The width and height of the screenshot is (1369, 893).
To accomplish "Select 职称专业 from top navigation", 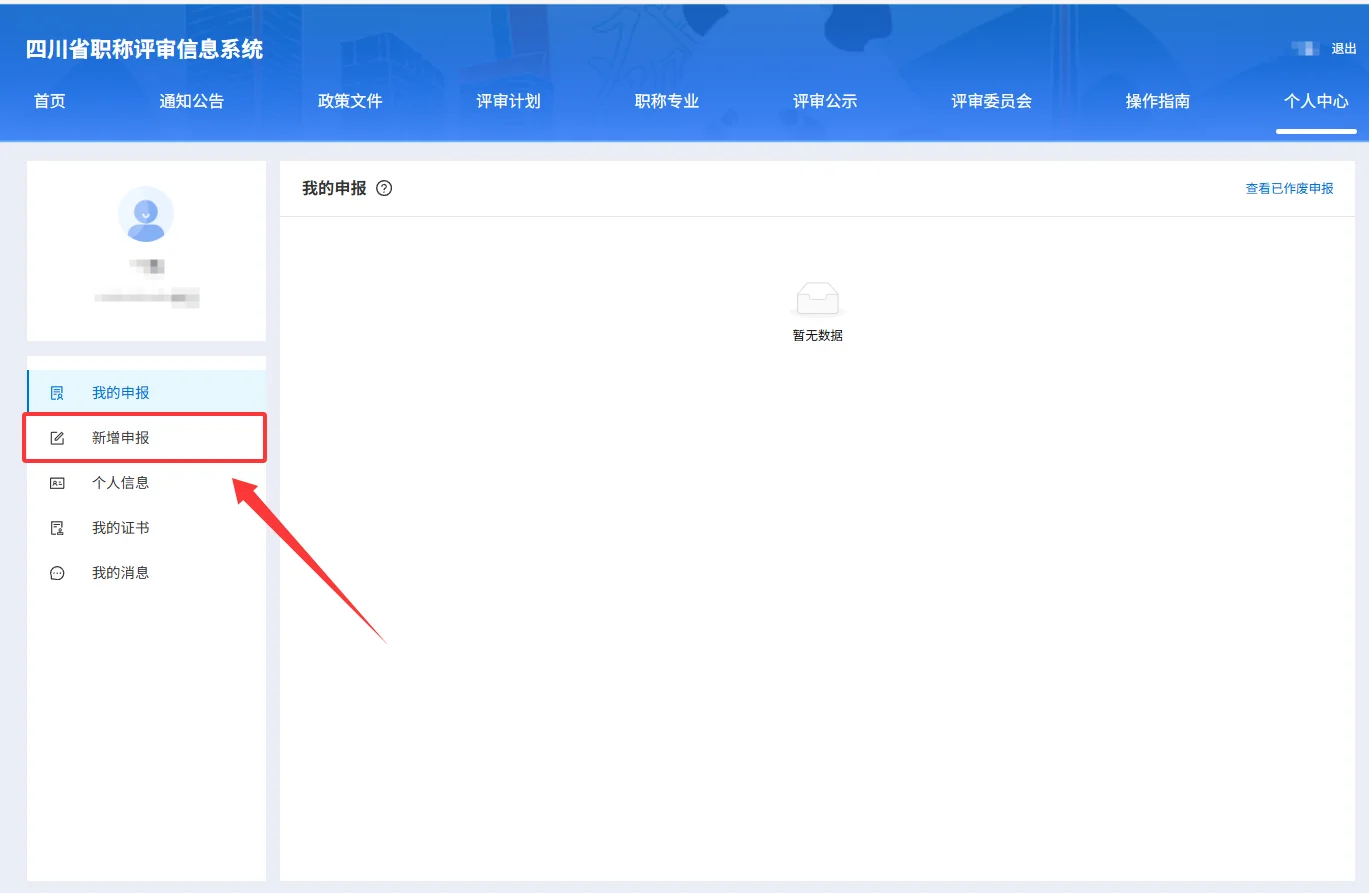I will click(667, 100).
